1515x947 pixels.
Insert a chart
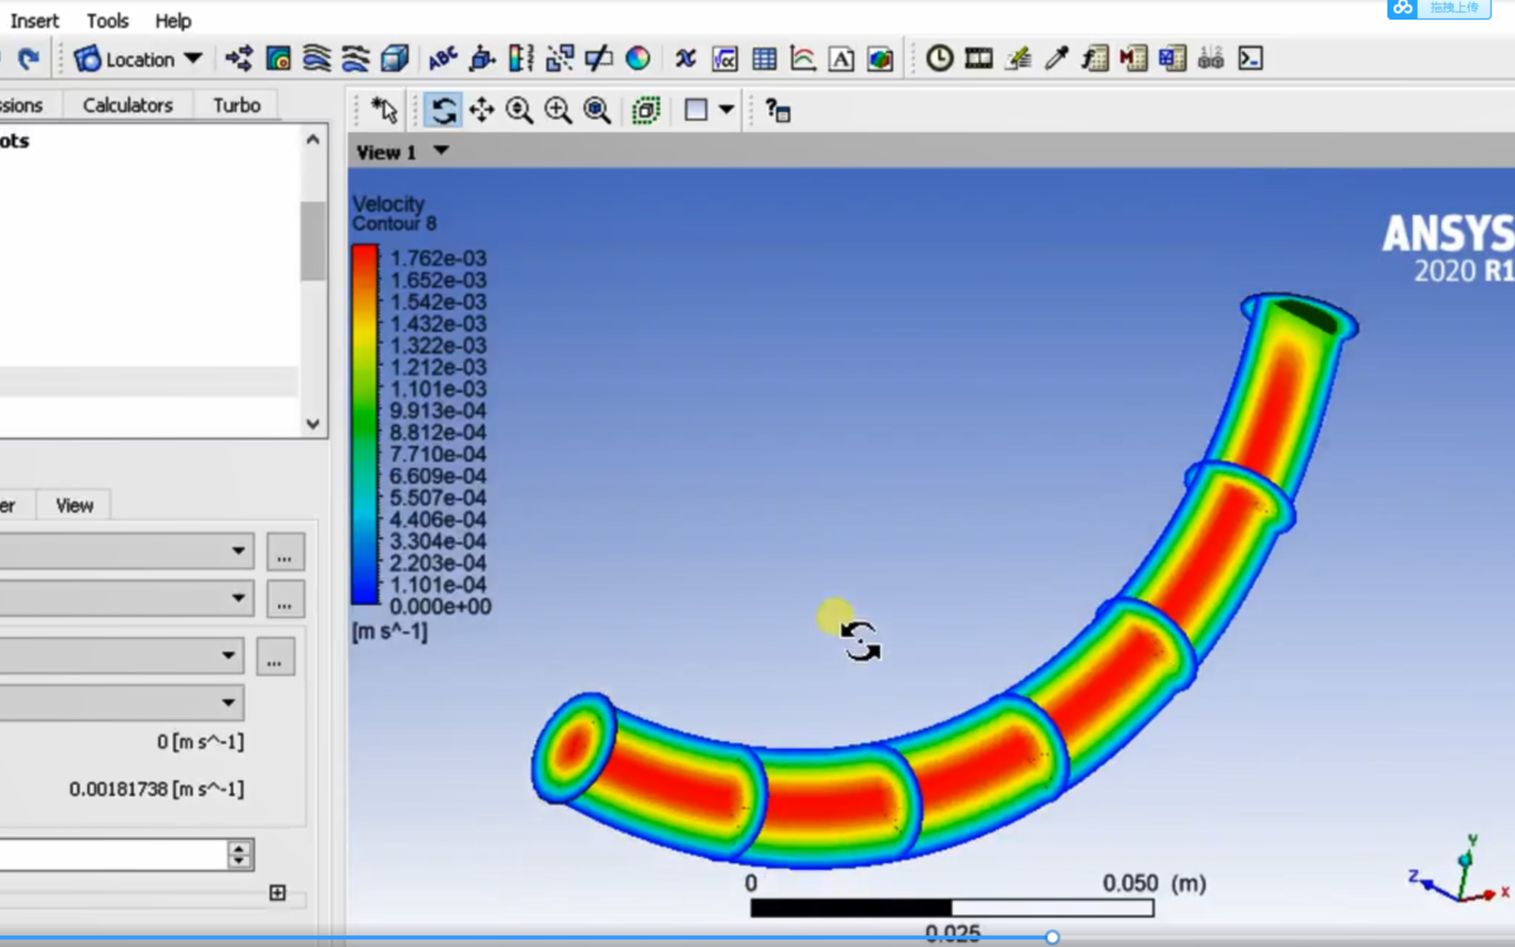point(802,59)
